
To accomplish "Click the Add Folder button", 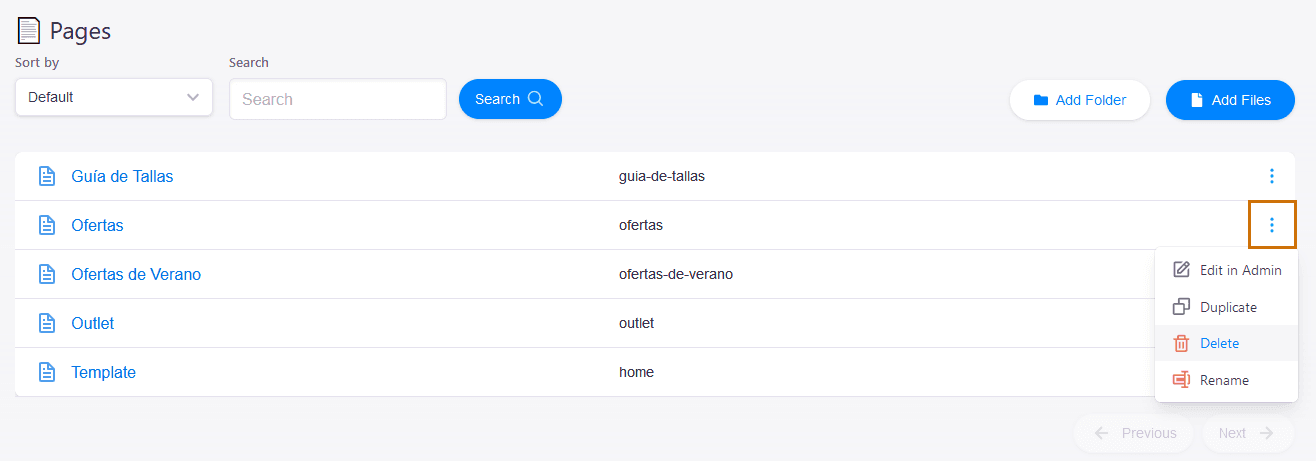I will point(1079,100).
